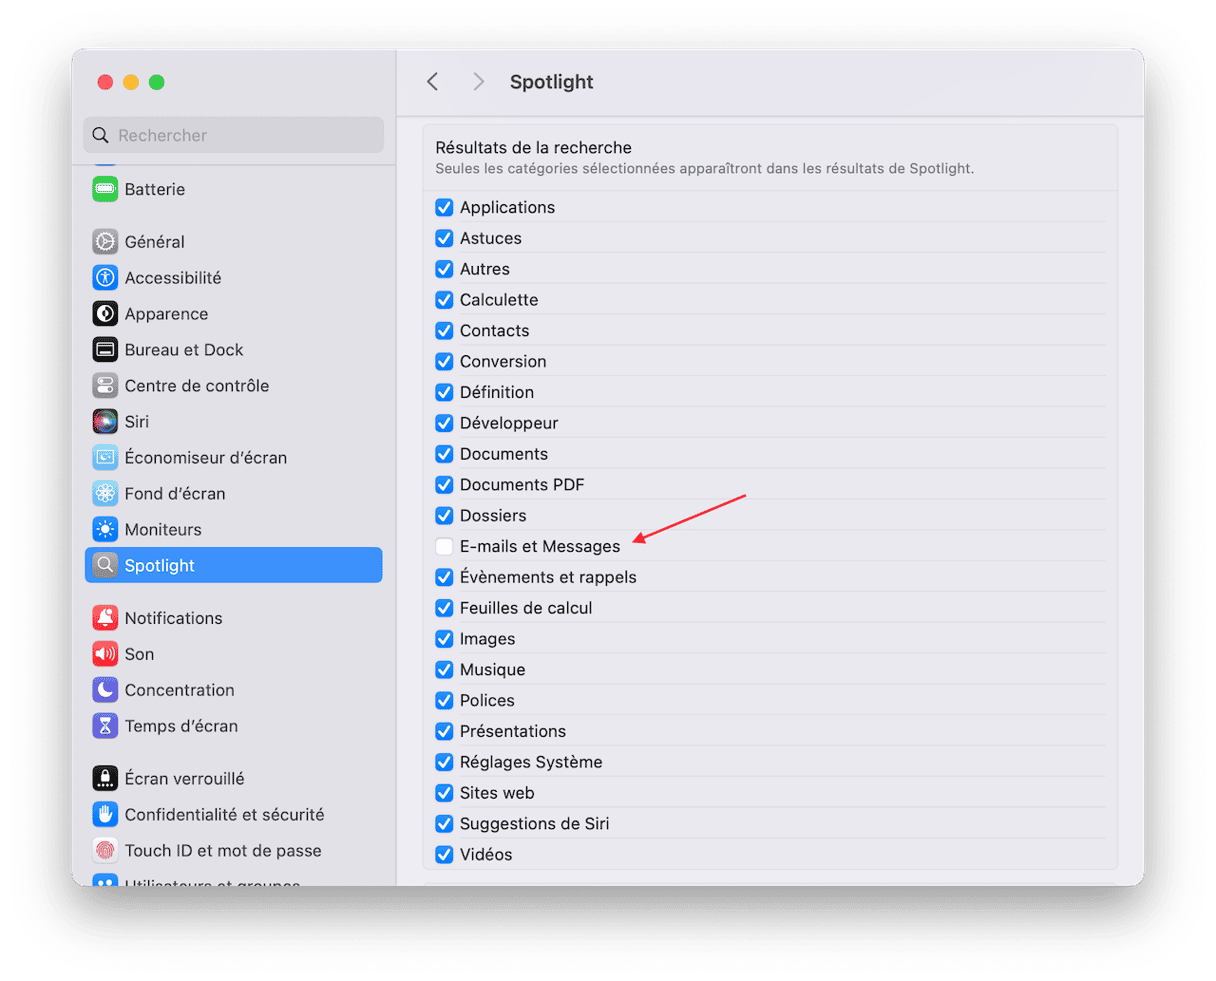Open Bureau et Dock settings
The height and width of the screenshot is (981, 1216).
[234, 350]
